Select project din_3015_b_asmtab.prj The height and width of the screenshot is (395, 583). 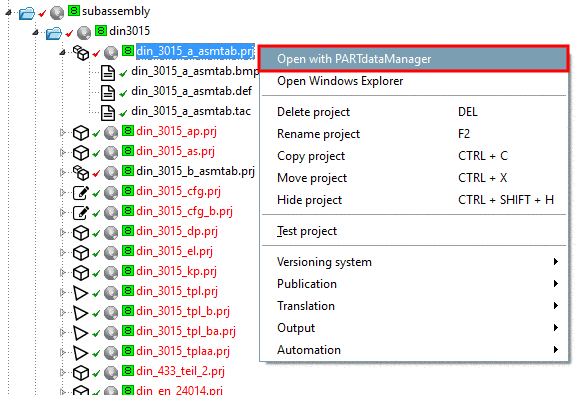[196, 171]
